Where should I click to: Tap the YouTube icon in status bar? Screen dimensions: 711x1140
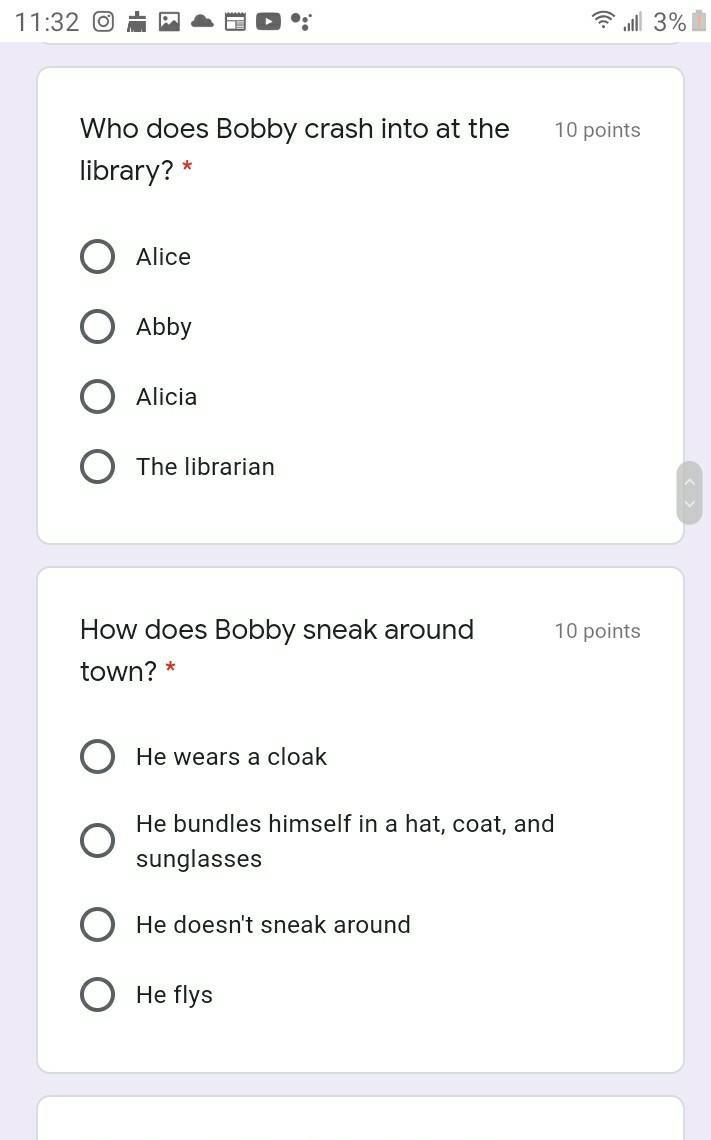pos(268,22)
